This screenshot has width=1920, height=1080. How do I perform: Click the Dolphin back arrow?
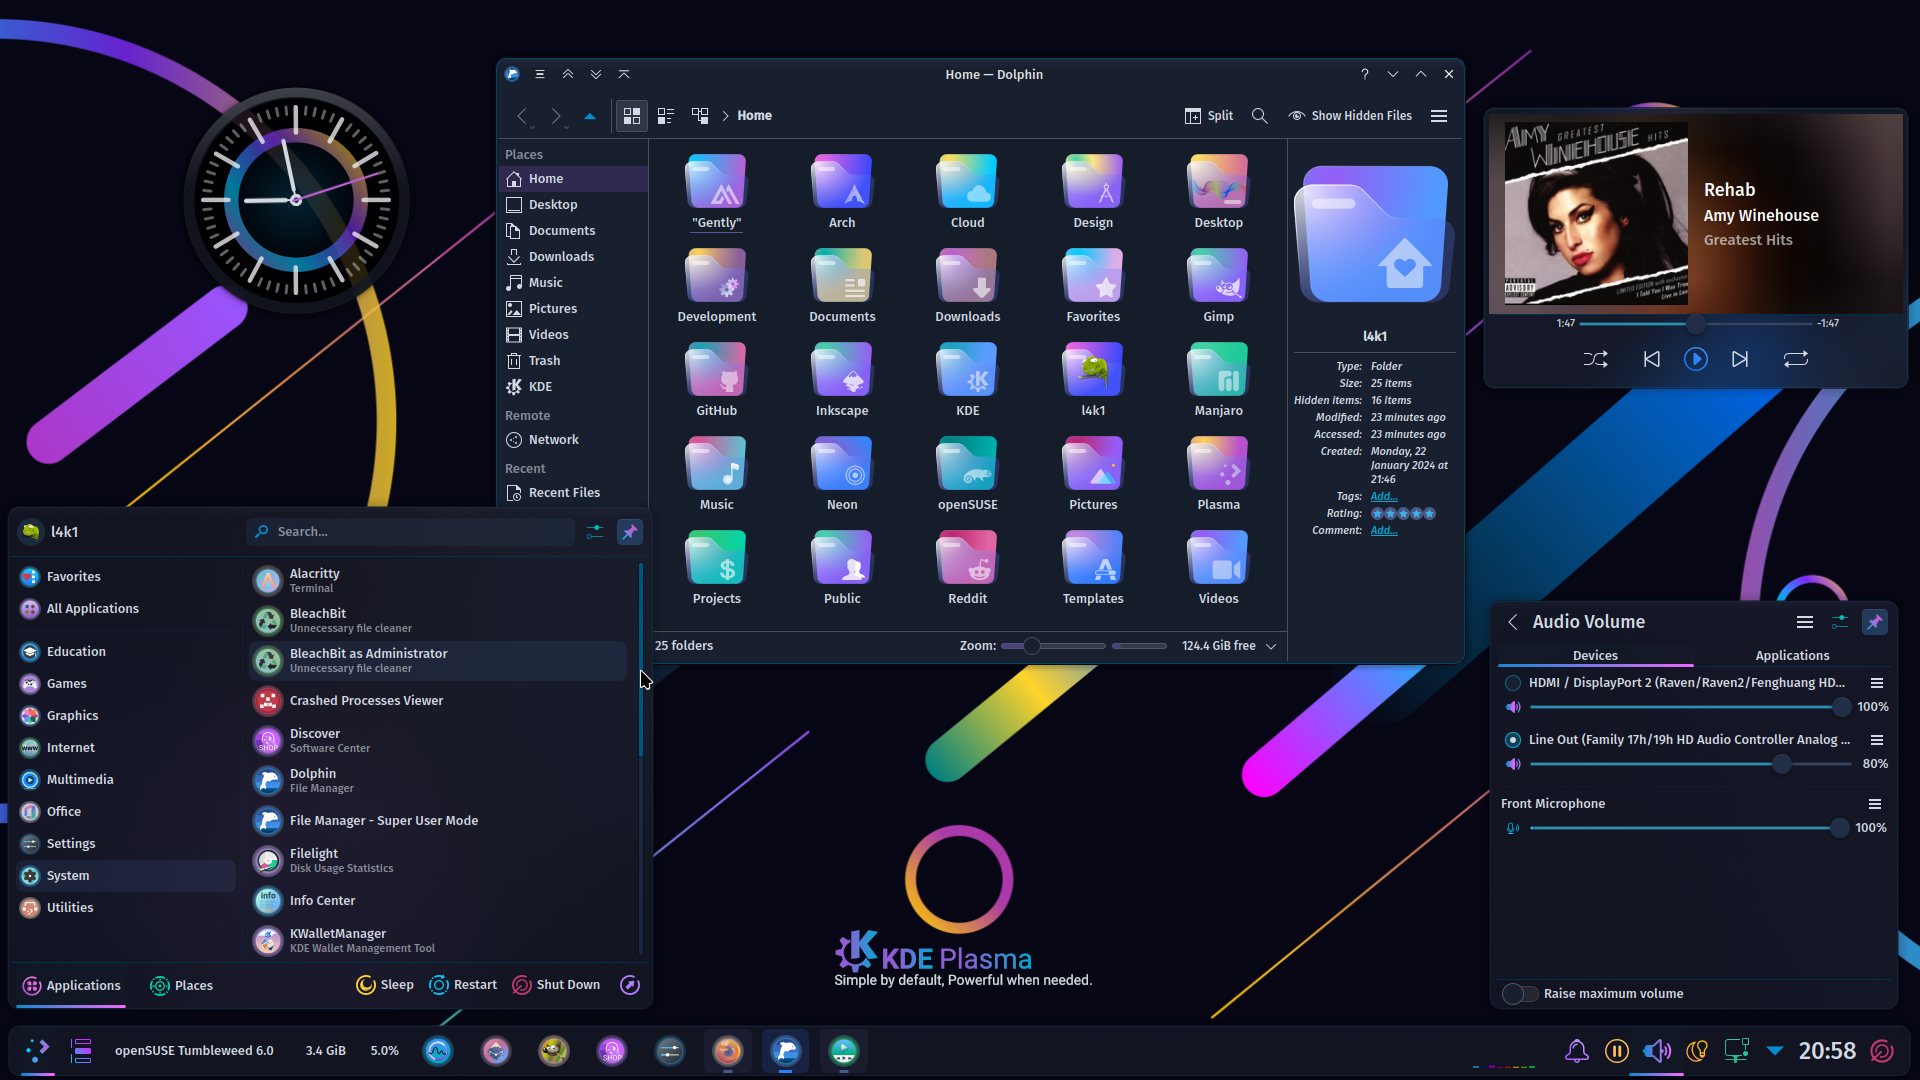[x=522, y=116]
